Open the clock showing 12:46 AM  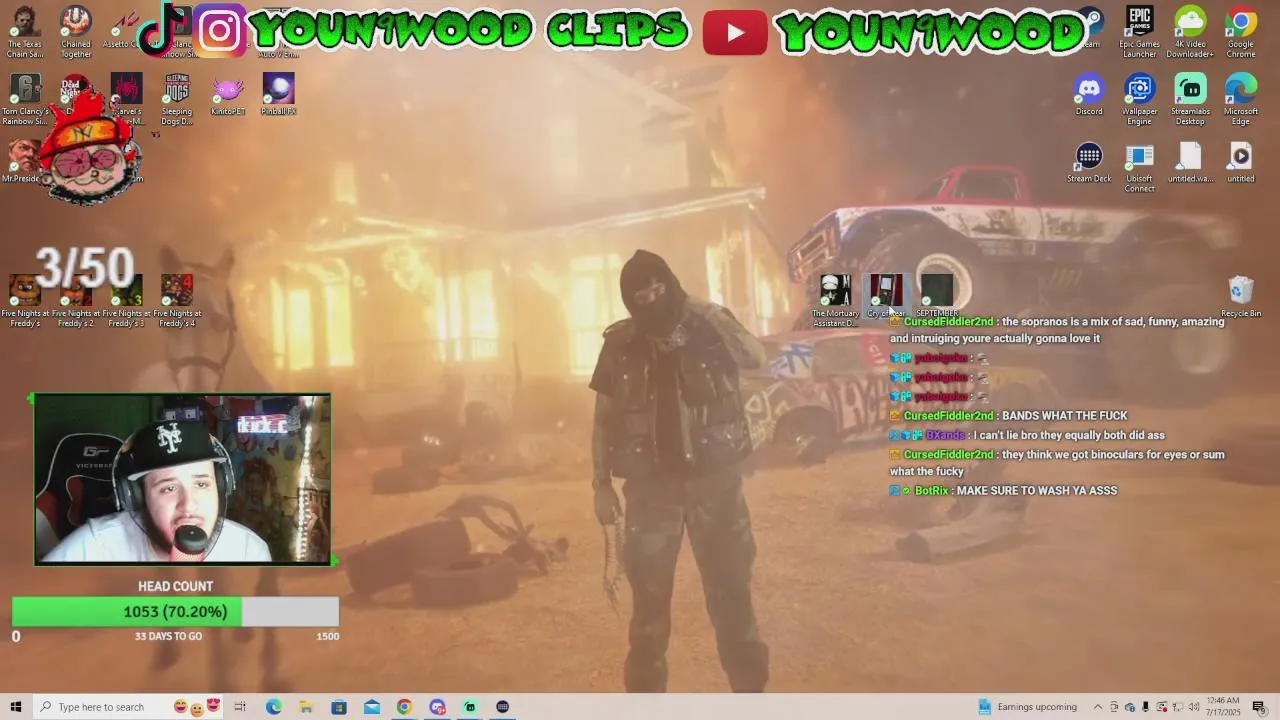coord(1223,707)
